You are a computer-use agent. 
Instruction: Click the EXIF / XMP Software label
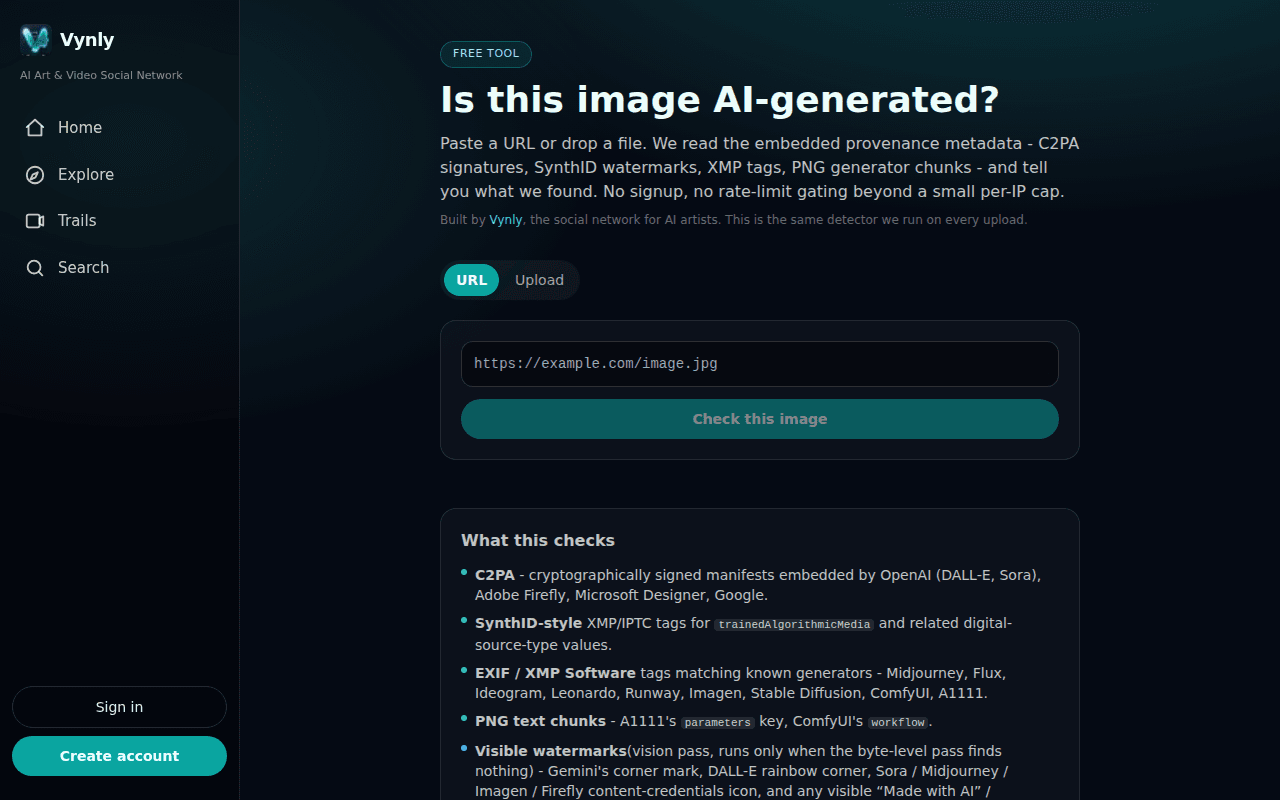[555, 673]
